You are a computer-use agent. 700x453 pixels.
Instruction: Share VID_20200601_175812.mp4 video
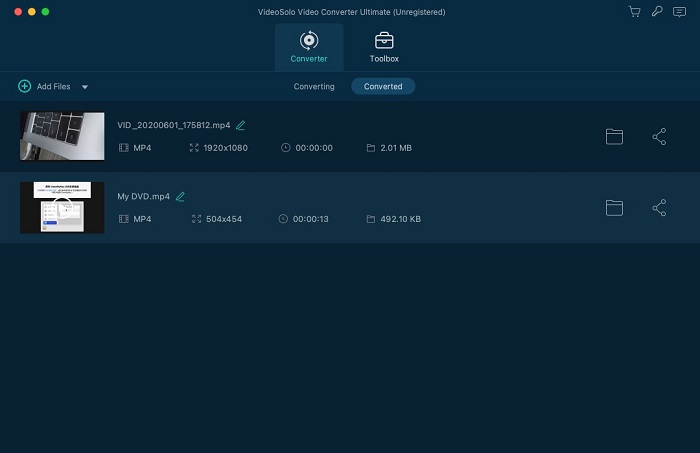pos(659,137)
